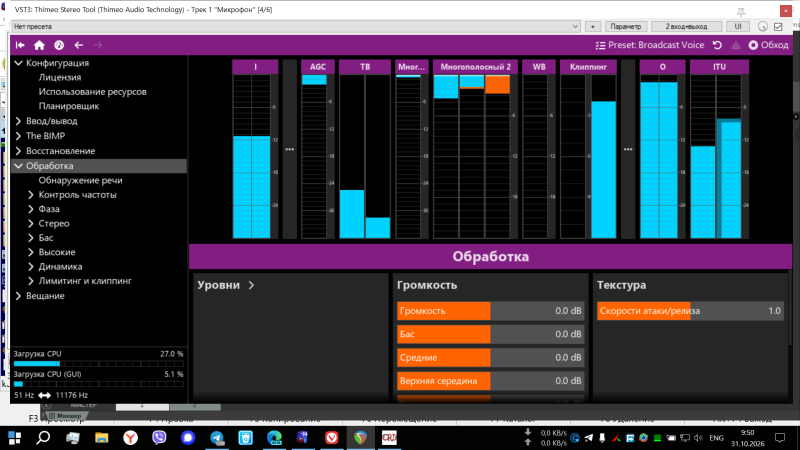This screenshot has height=450, width=800.
Task: Open the TB meter header
Action: pos(365,67)
